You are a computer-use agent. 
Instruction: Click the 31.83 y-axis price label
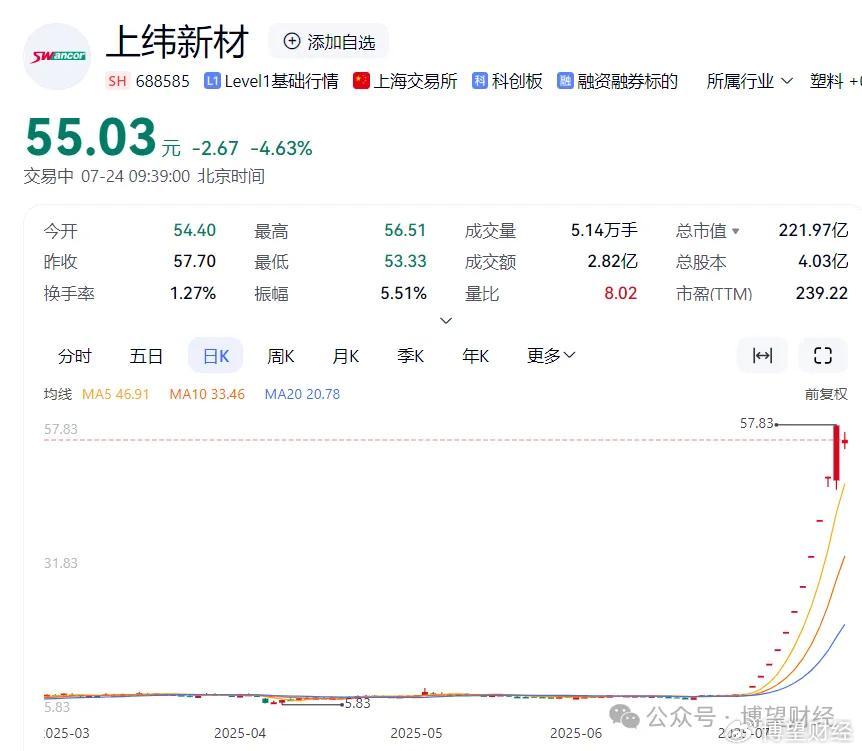[61, 563]
